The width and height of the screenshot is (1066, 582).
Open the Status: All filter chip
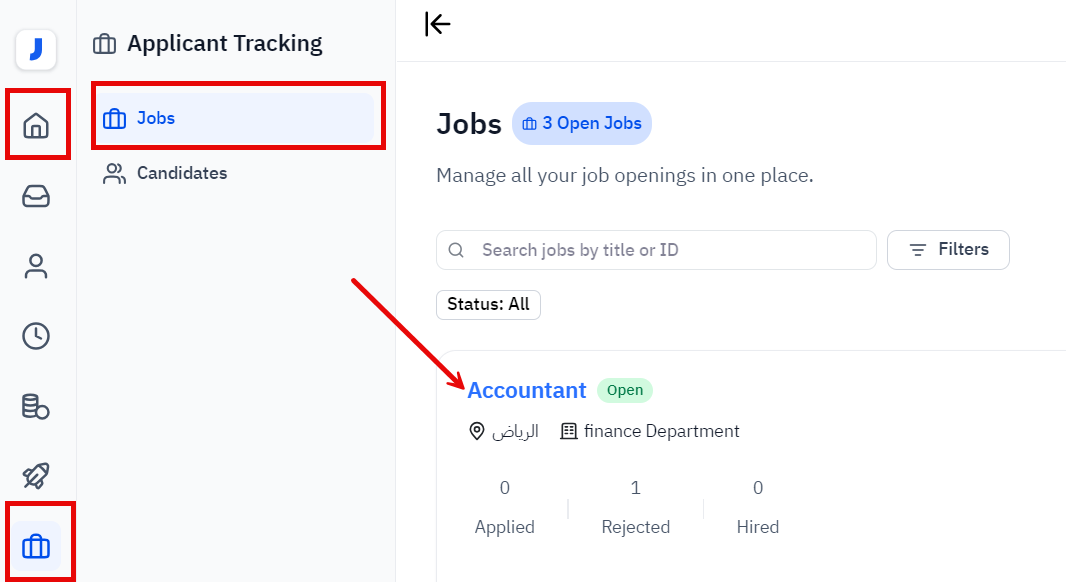488,304
